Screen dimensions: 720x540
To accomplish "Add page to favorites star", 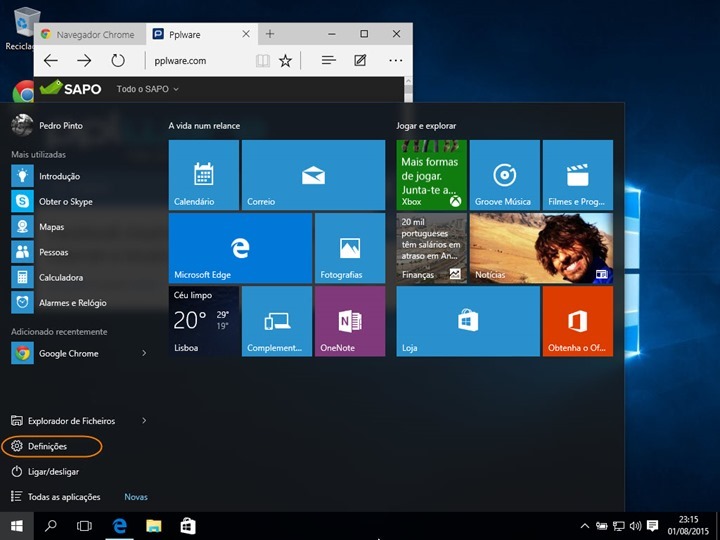I will click(x=286, y=61).
